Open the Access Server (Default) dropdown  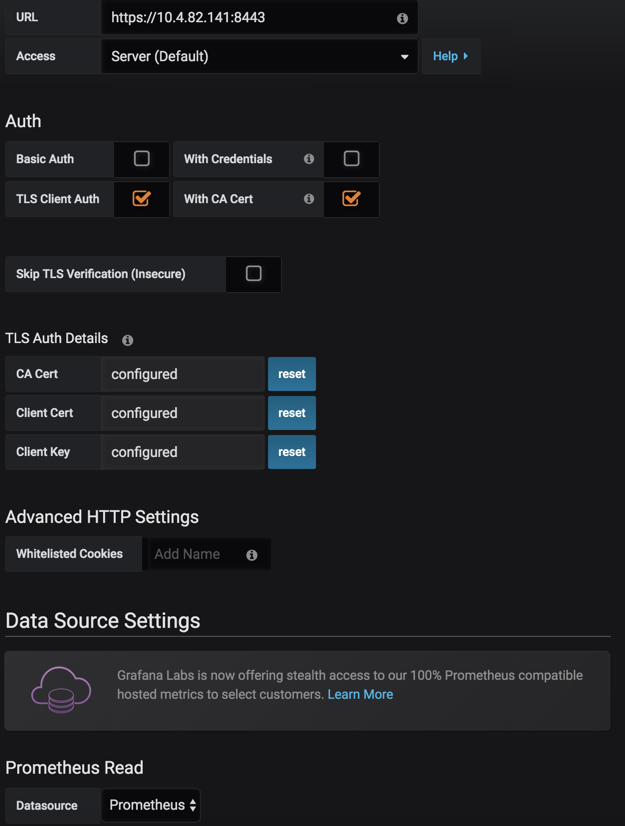click(259, 57)
